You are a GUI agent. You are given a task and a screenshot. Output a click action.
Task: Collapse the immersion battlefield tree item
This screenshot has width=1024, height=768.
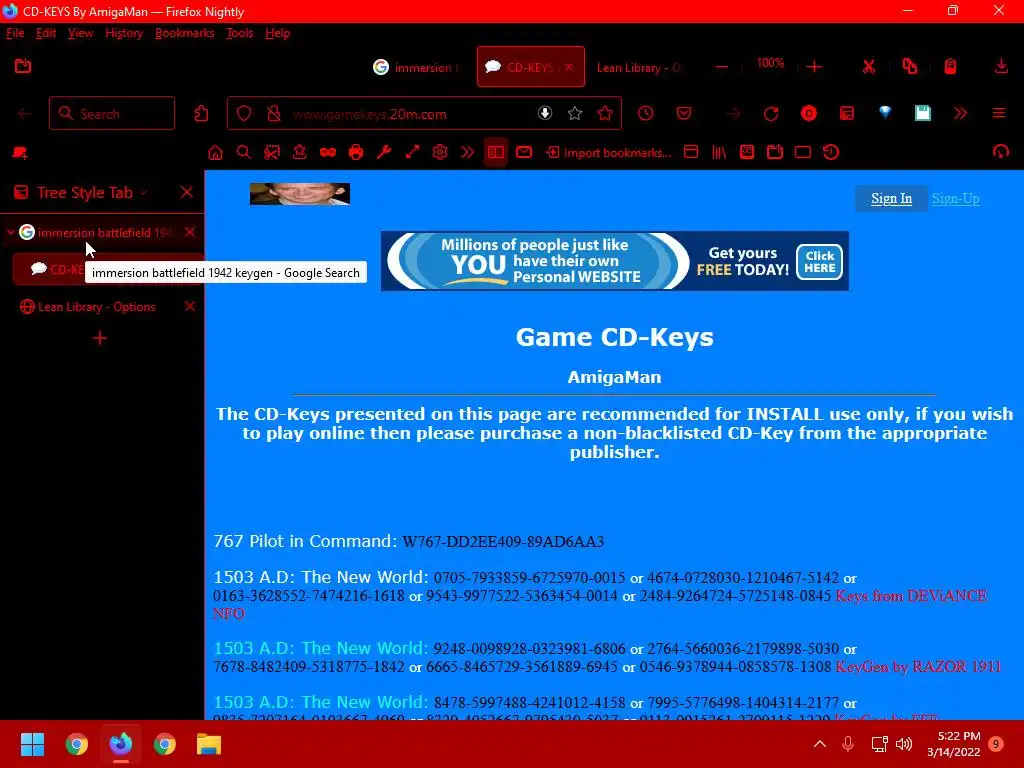[x=10, y=232]
